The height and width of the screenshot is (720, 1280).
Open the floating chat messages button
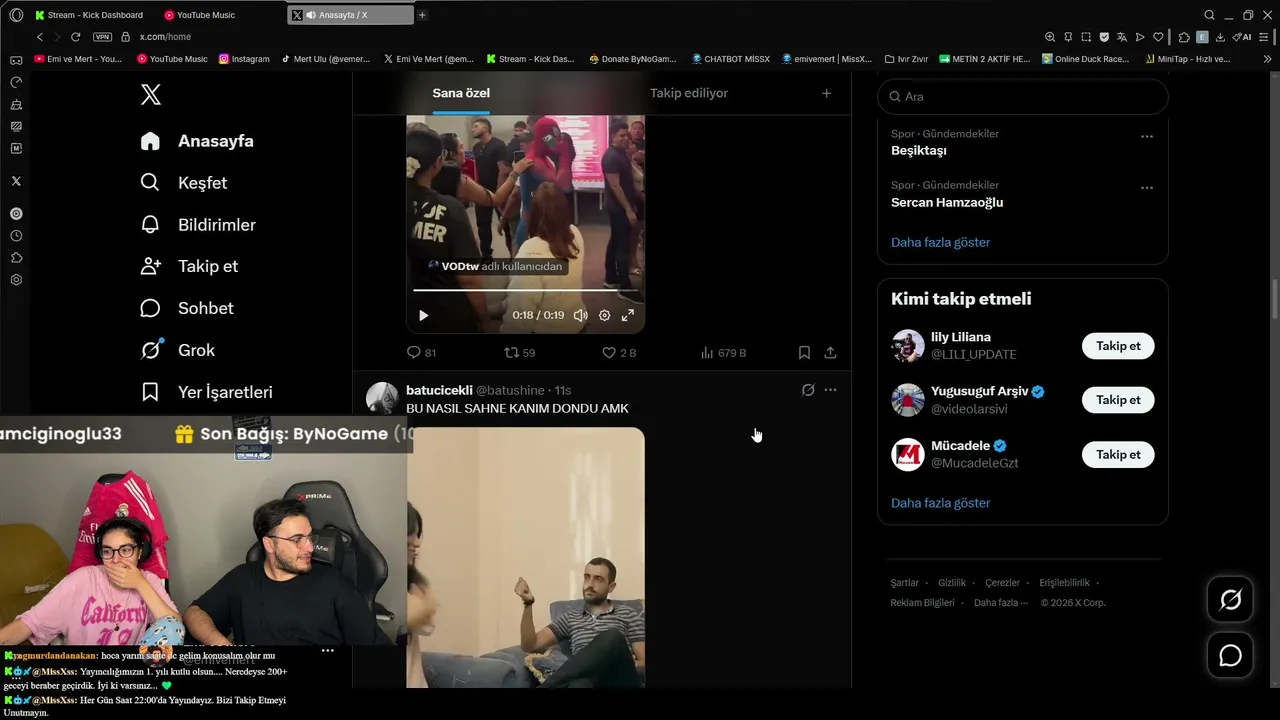pyautogui.click(x=1230, y=656)
